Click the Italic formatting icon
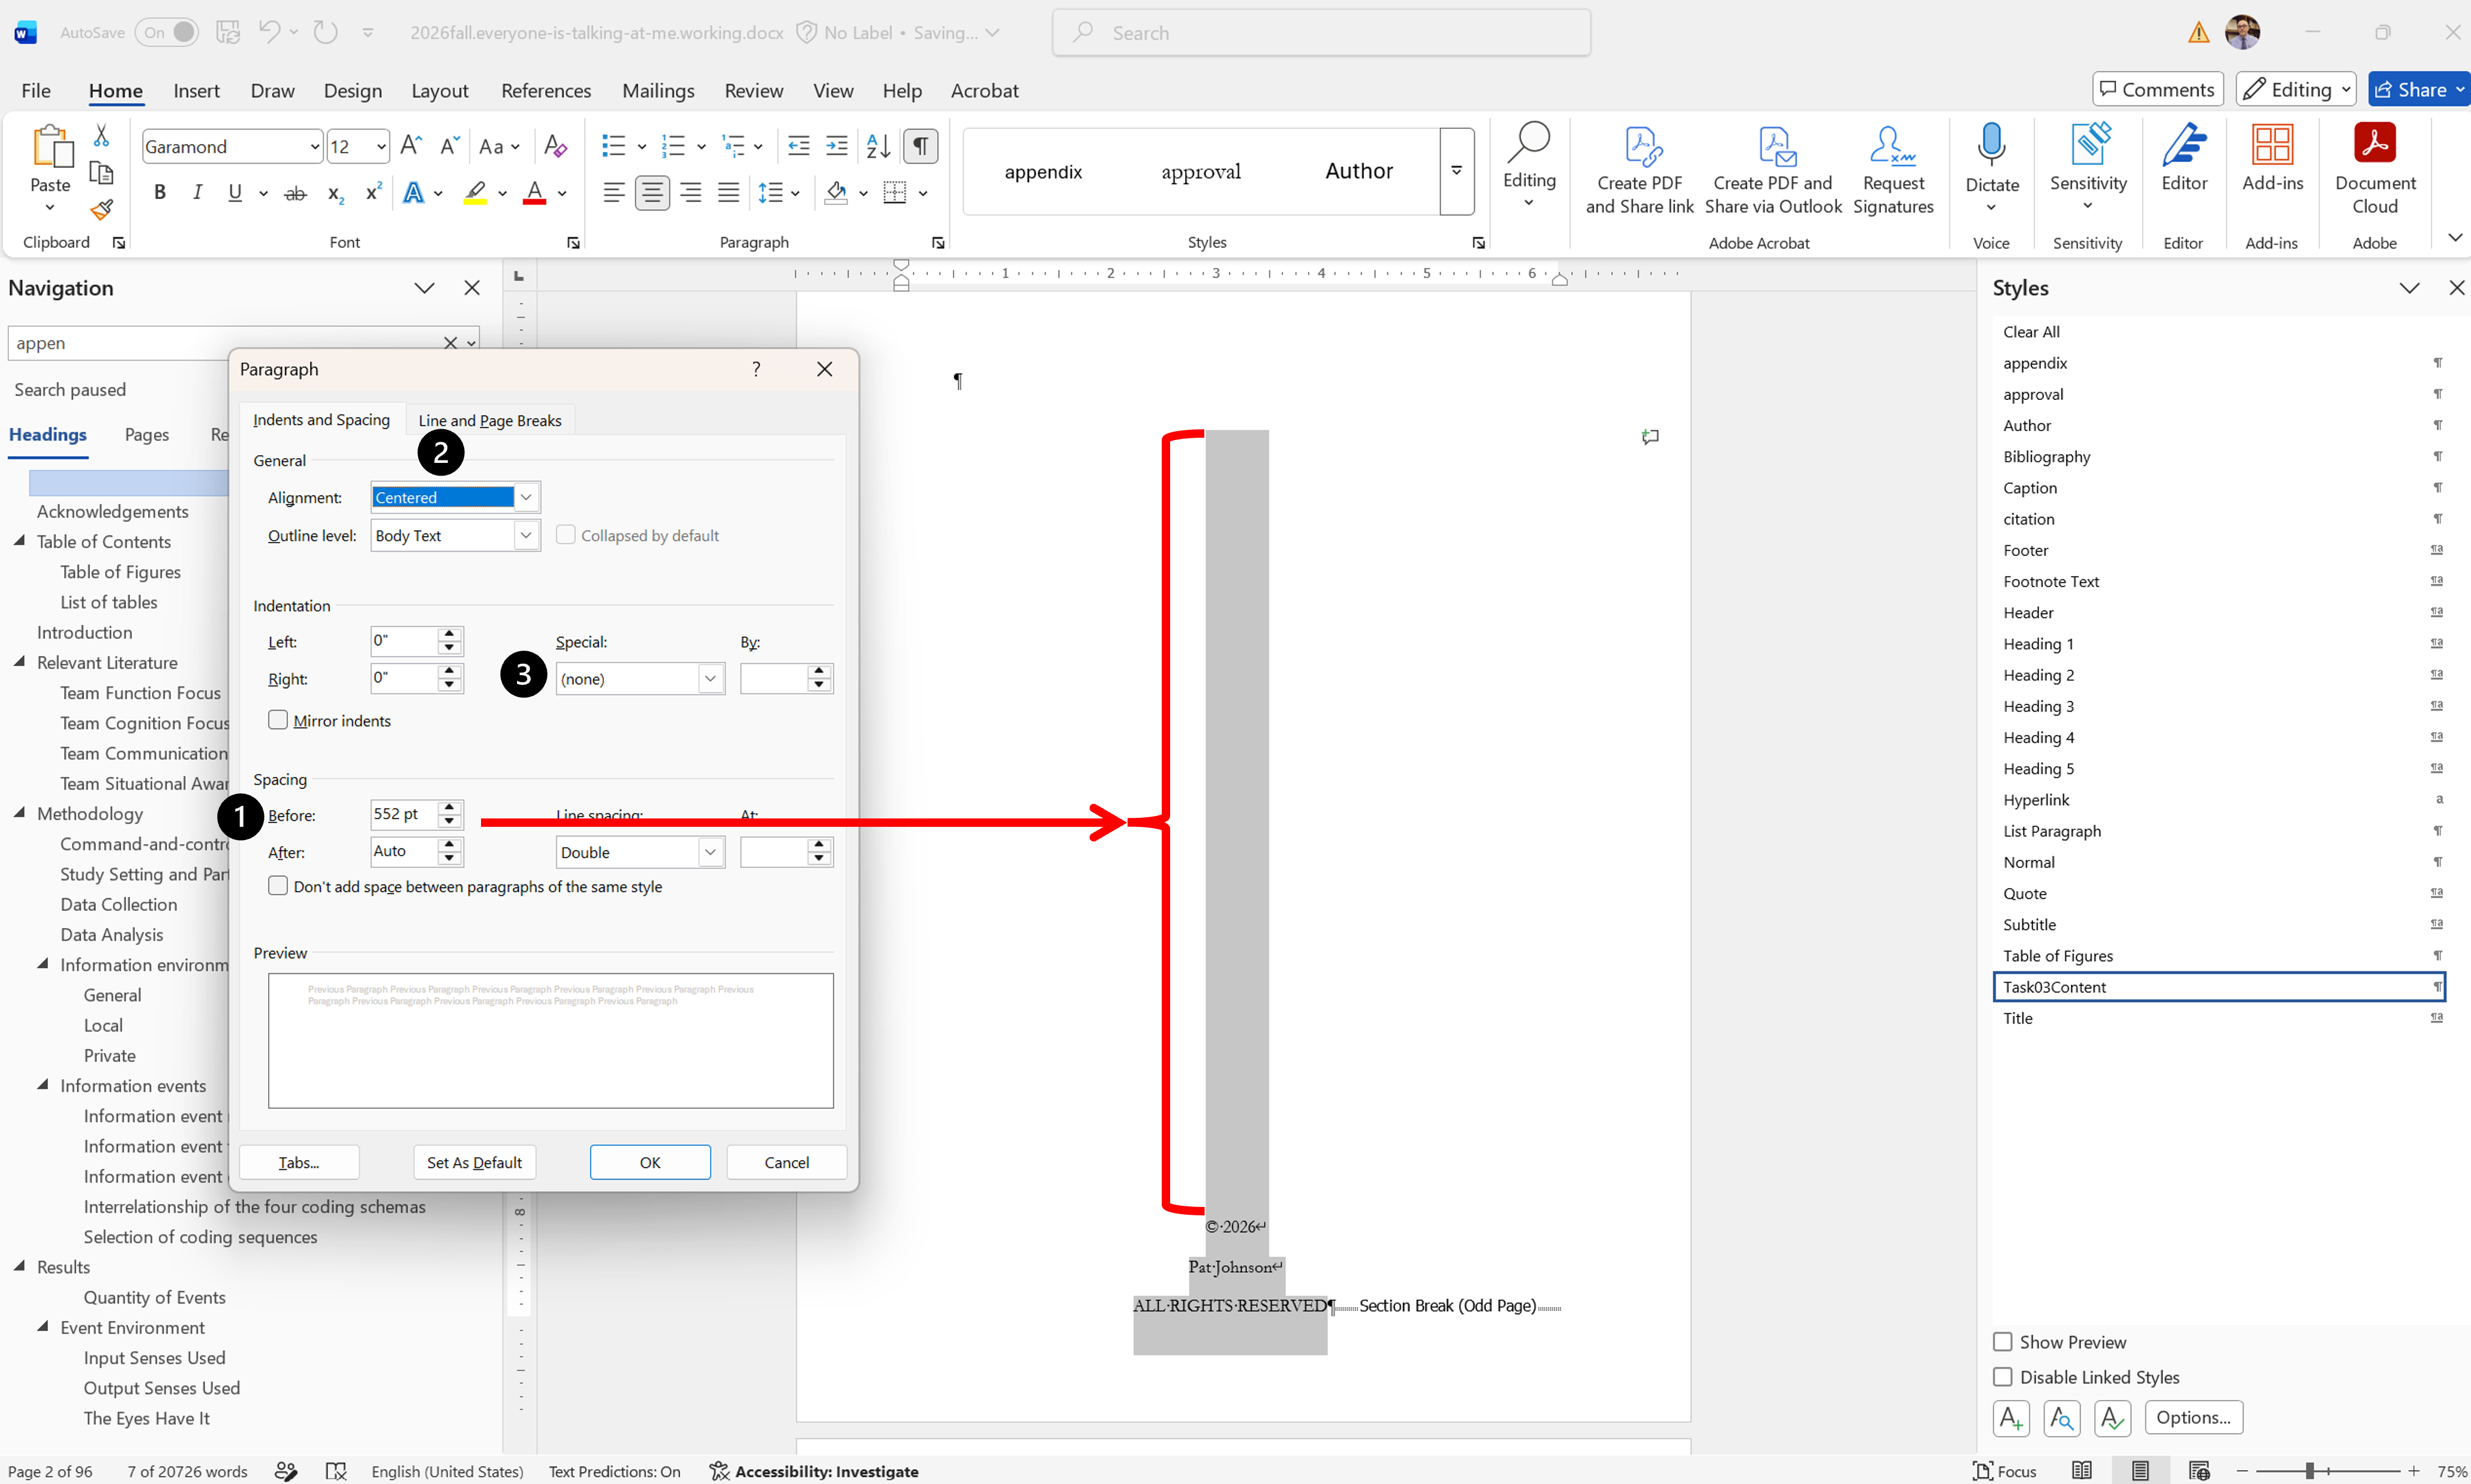Viewport: 2471px width, 1484px height. point(197,193)
